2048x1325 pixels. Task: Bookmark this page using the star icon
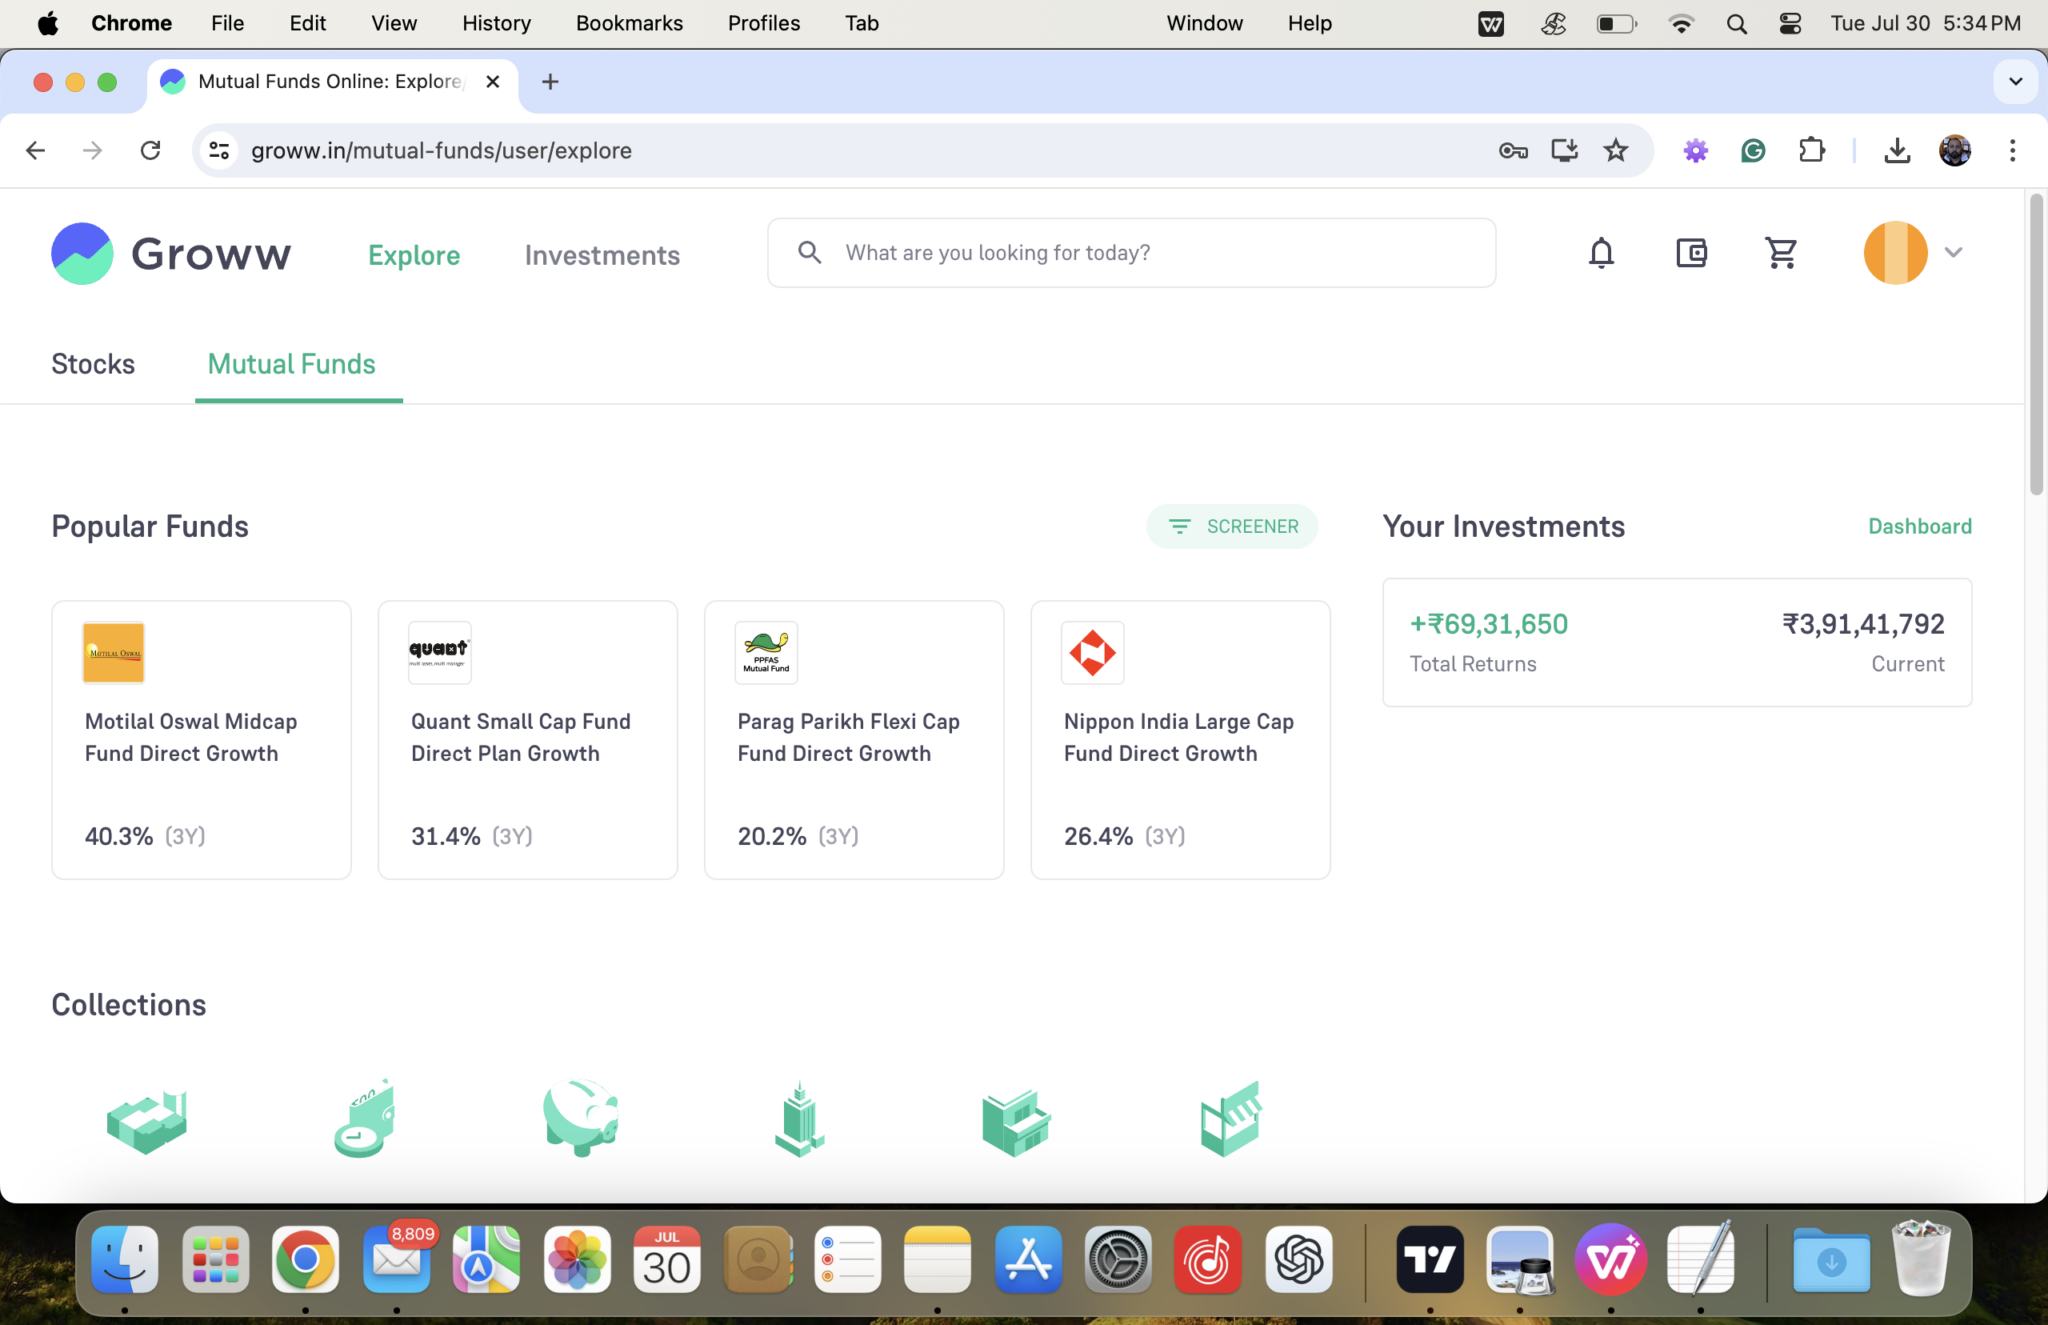tap(1616, 150)
